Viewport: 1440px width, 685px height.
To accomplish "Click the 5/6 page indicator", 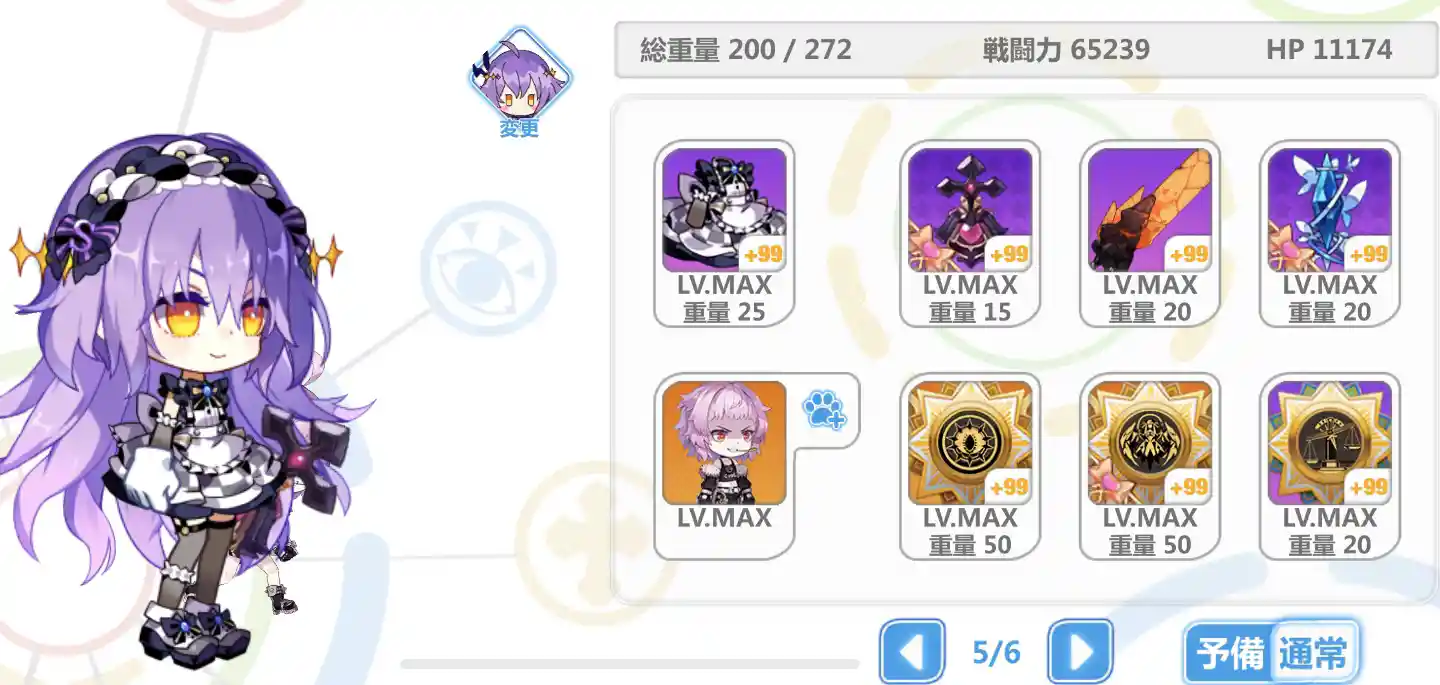I will (996, 653).
